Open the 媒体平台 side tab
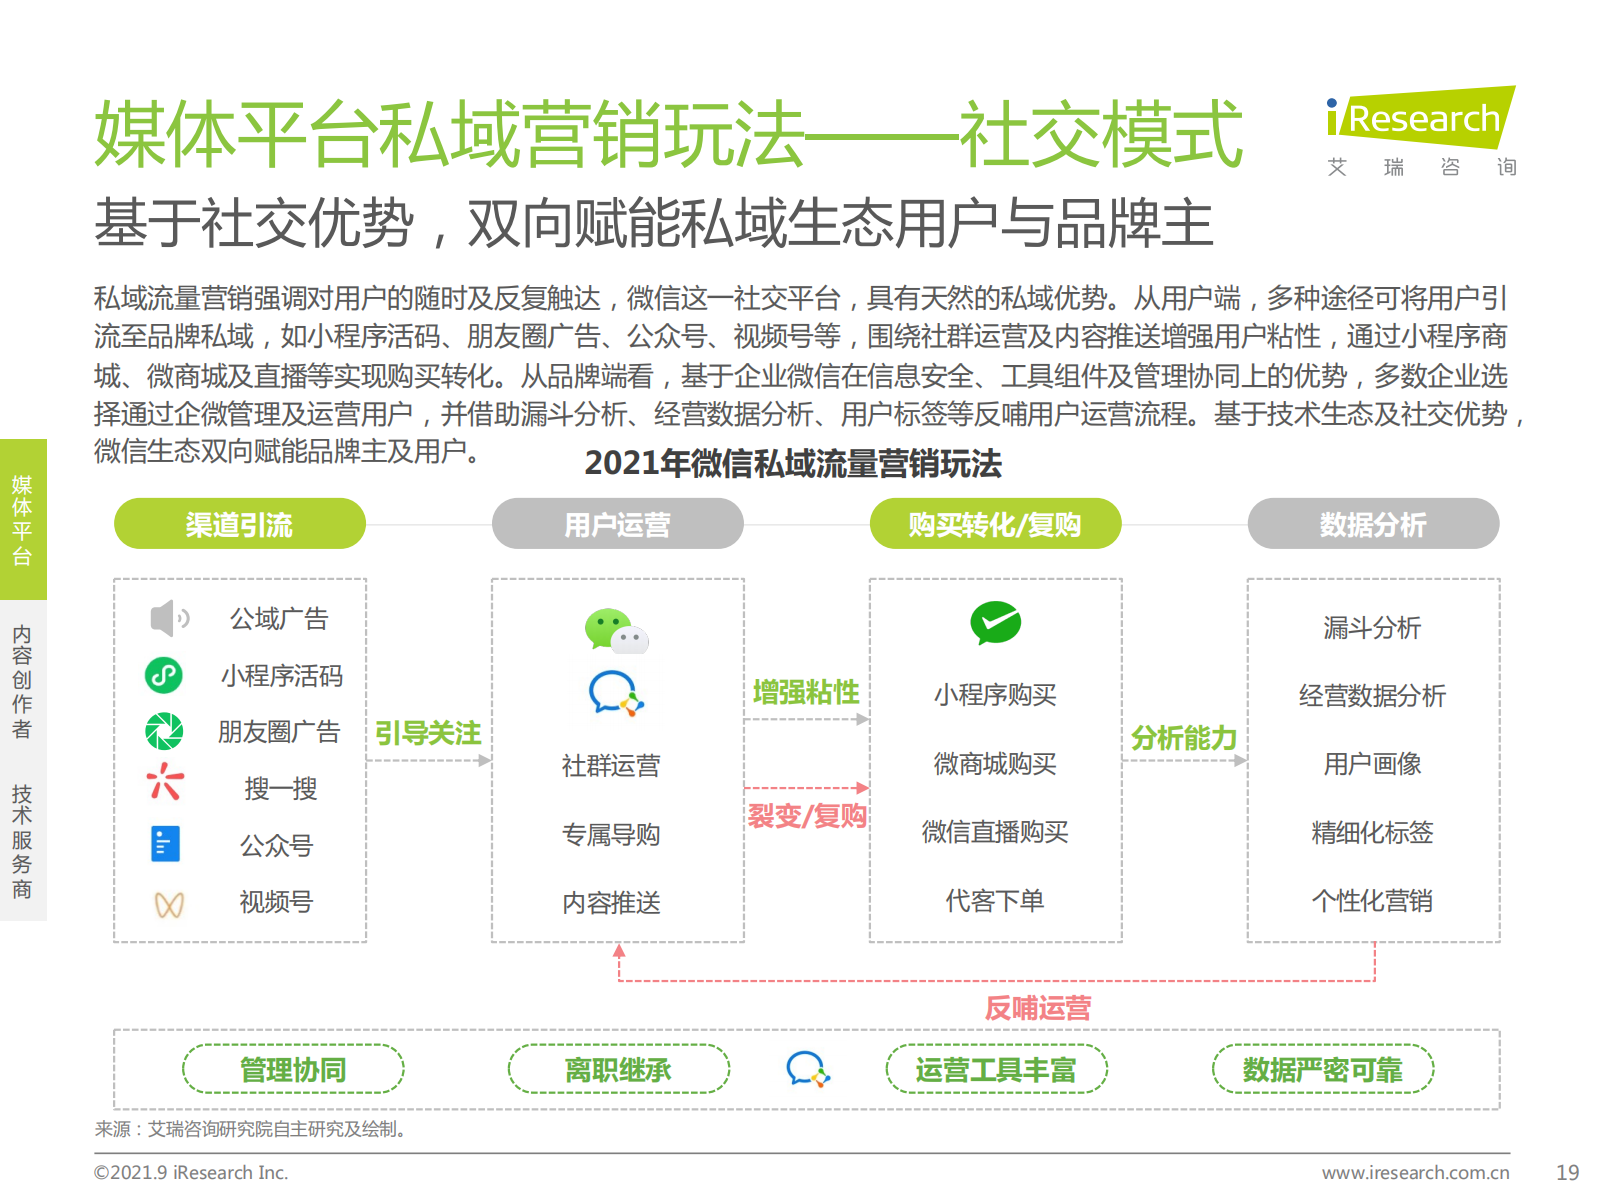This screenshot has height=1200, width=1600. tap(23, 520)
